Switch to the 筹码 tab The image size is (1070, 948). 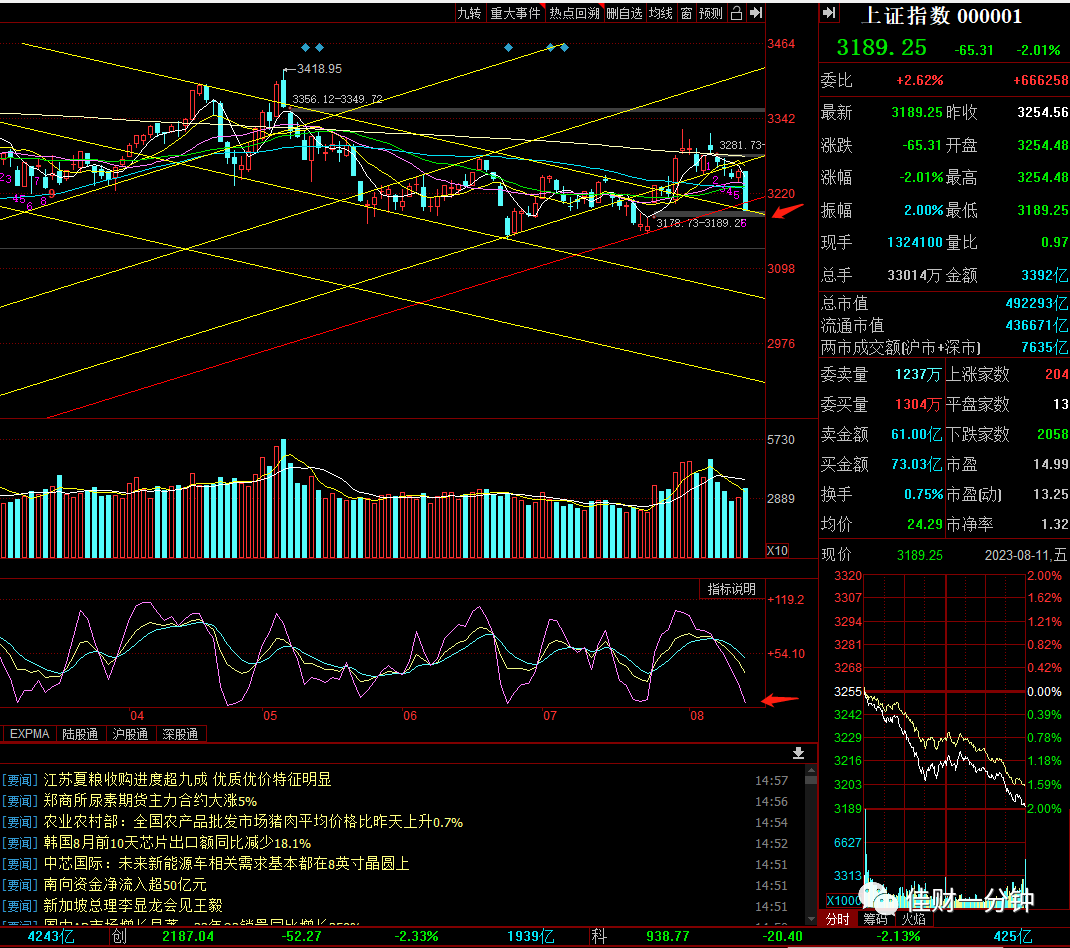[876, 919]
